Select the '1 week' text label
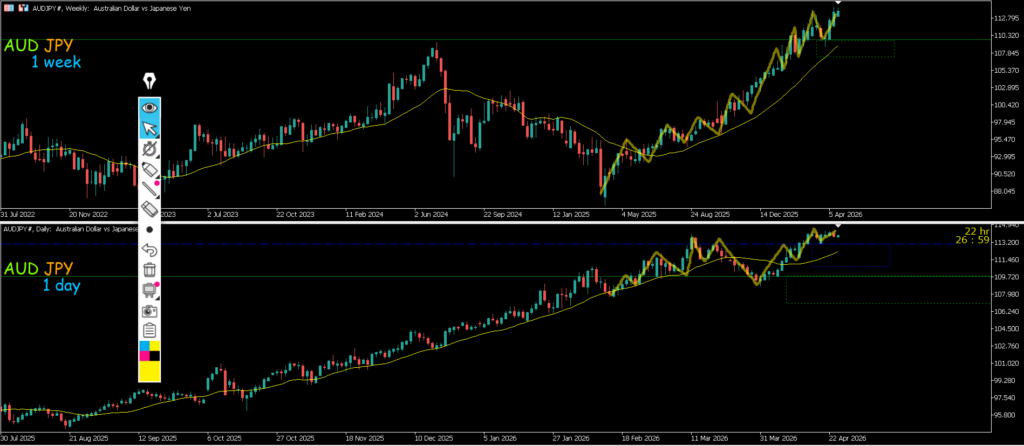The height and width of the screenshot is (446, 1024). point(56,63)
